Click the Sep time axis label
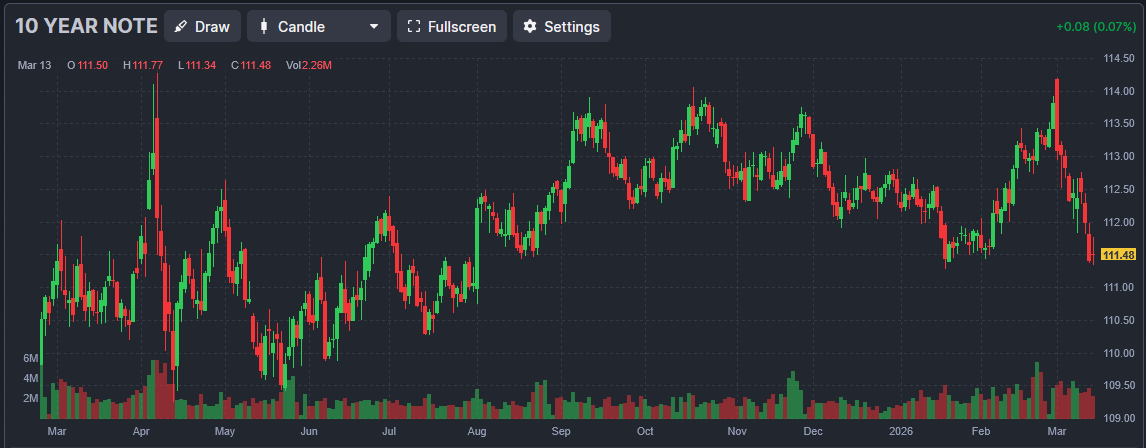 [561, 431]
